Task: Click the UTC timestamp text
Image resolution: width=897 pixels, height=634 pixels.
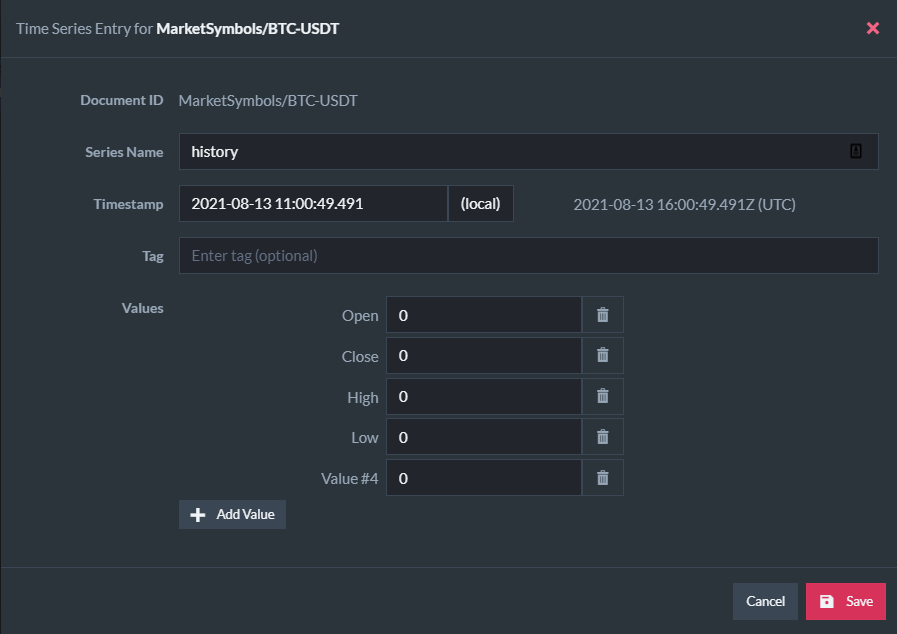Action: [684, 204]
